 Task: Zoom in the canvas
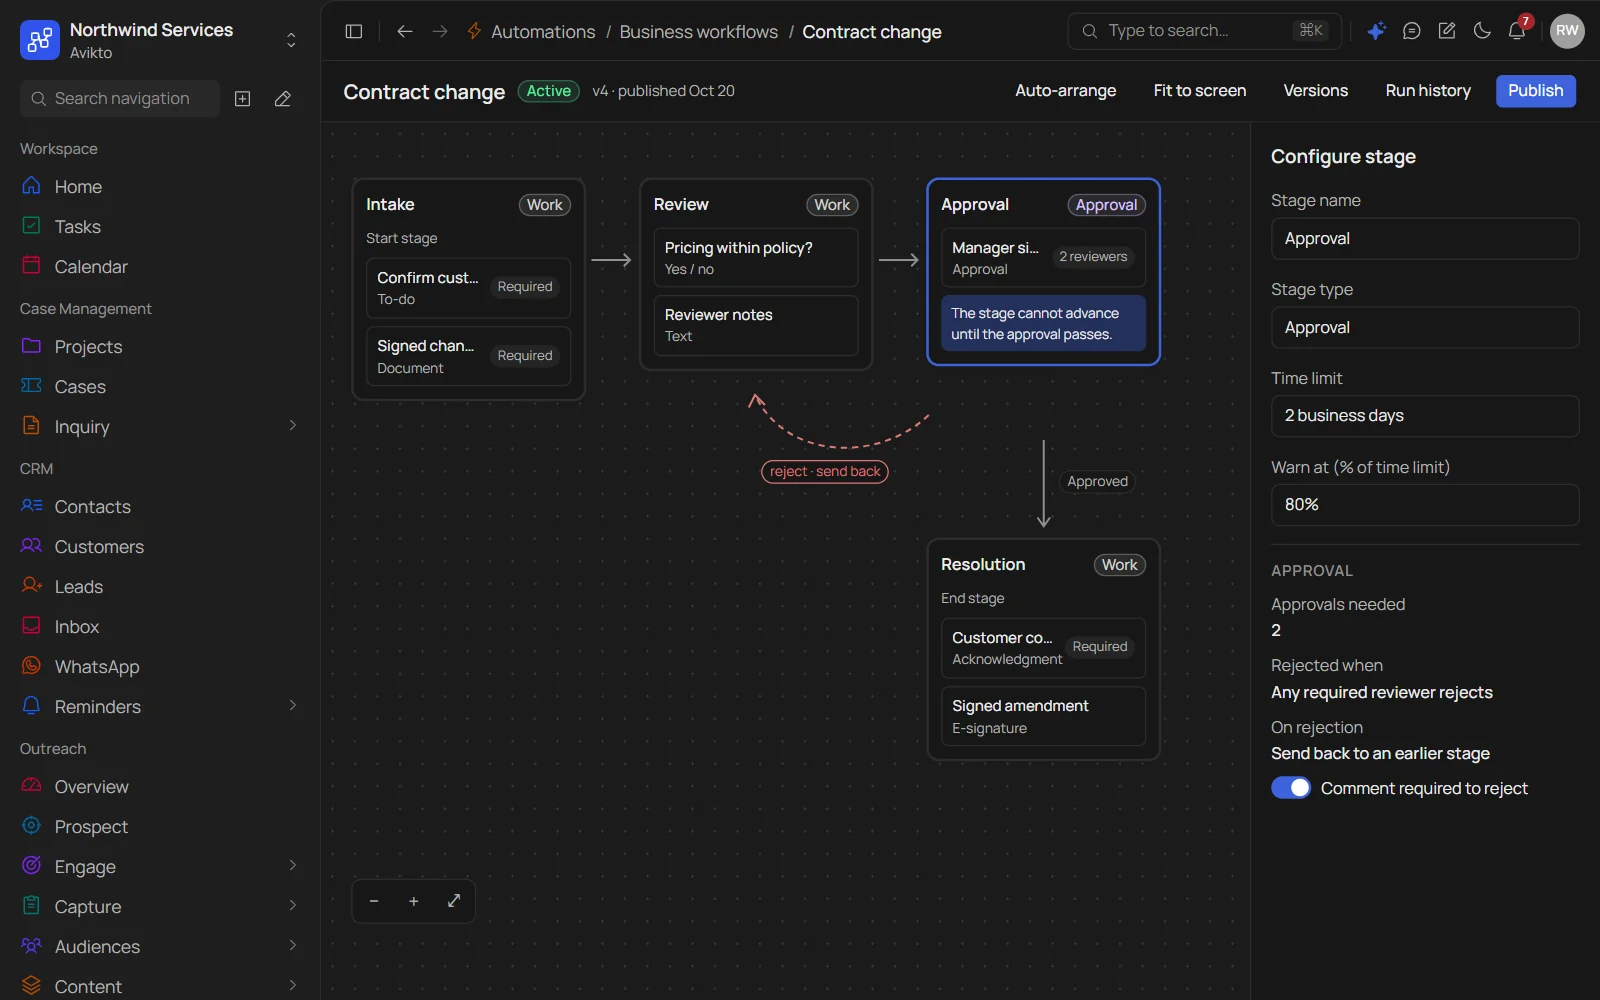click(414, 901)
